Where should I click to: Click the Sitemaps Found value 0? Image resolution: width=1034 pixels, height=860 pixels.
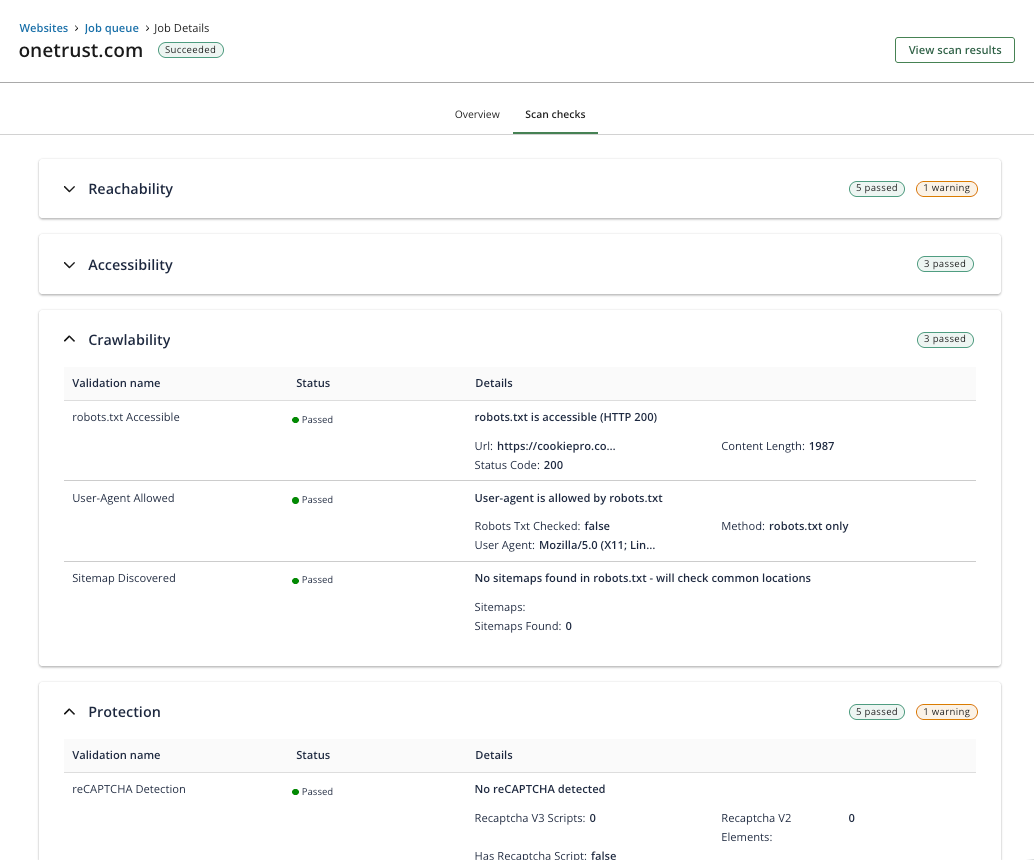568,627
